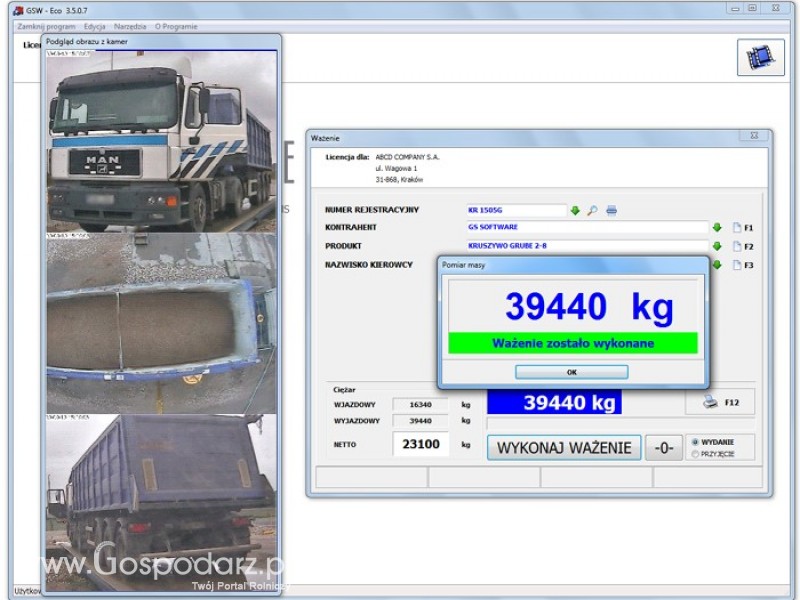Click the F12 print button icon
Screen dimensions: 800x600
pyautogui.click(x=711, y=402)
